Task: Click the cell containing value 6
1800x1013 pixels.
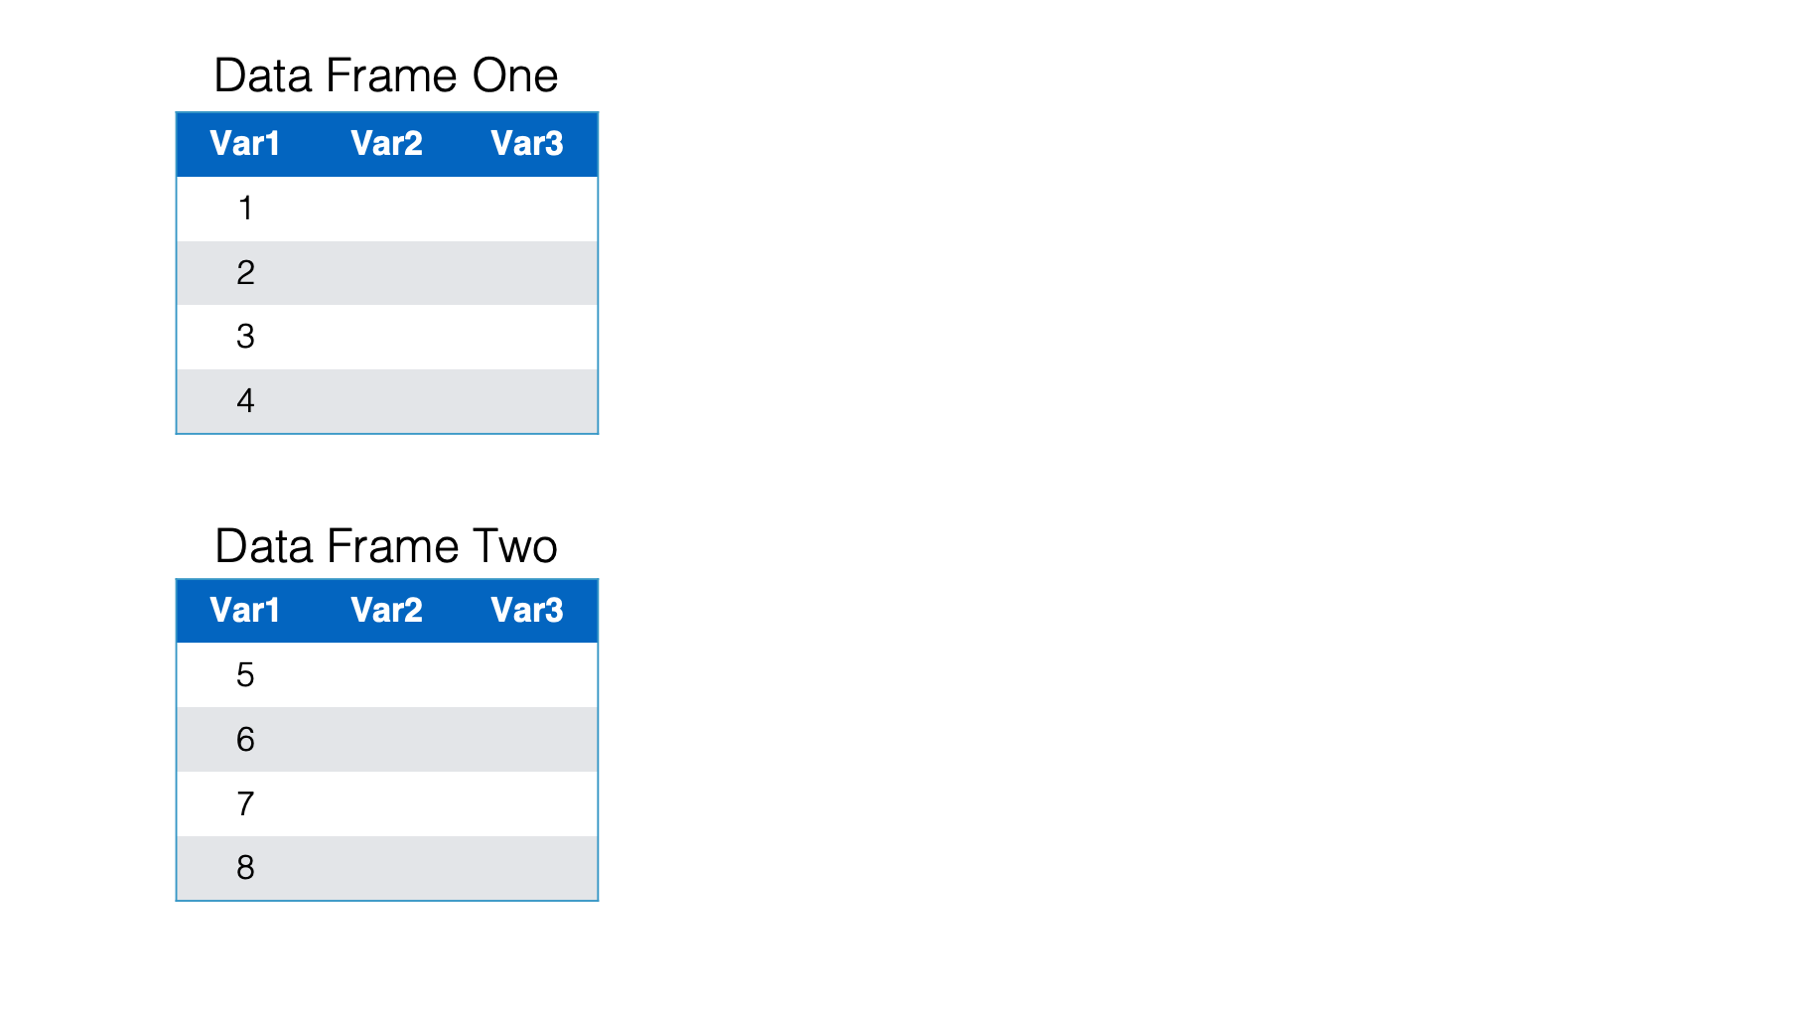Action: (246, 739)
